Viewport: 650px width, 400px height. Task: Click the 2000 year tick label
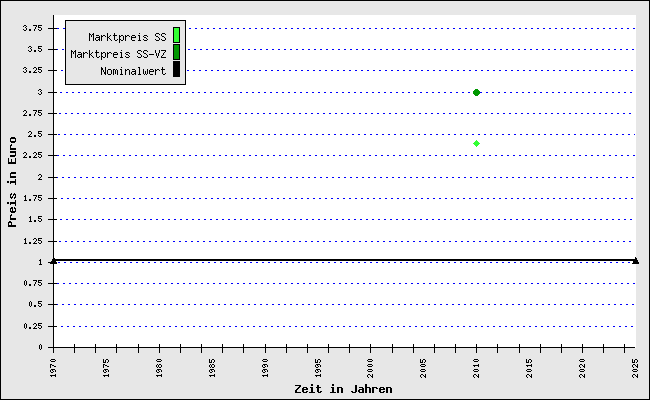click(x=371, y=366)
